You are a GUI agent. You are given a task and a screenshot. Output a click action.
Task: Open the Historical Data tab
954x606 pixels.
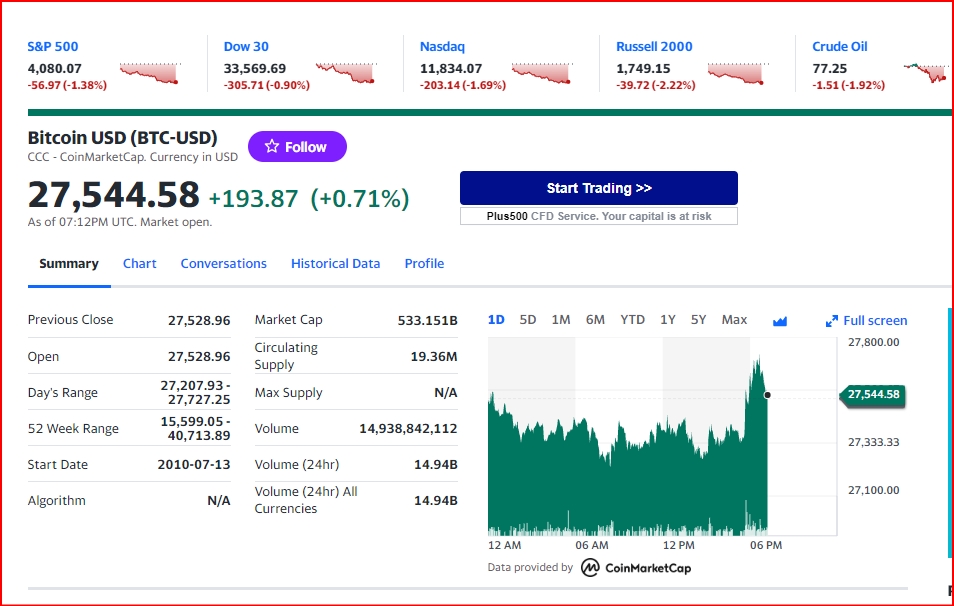click(335, 264)
